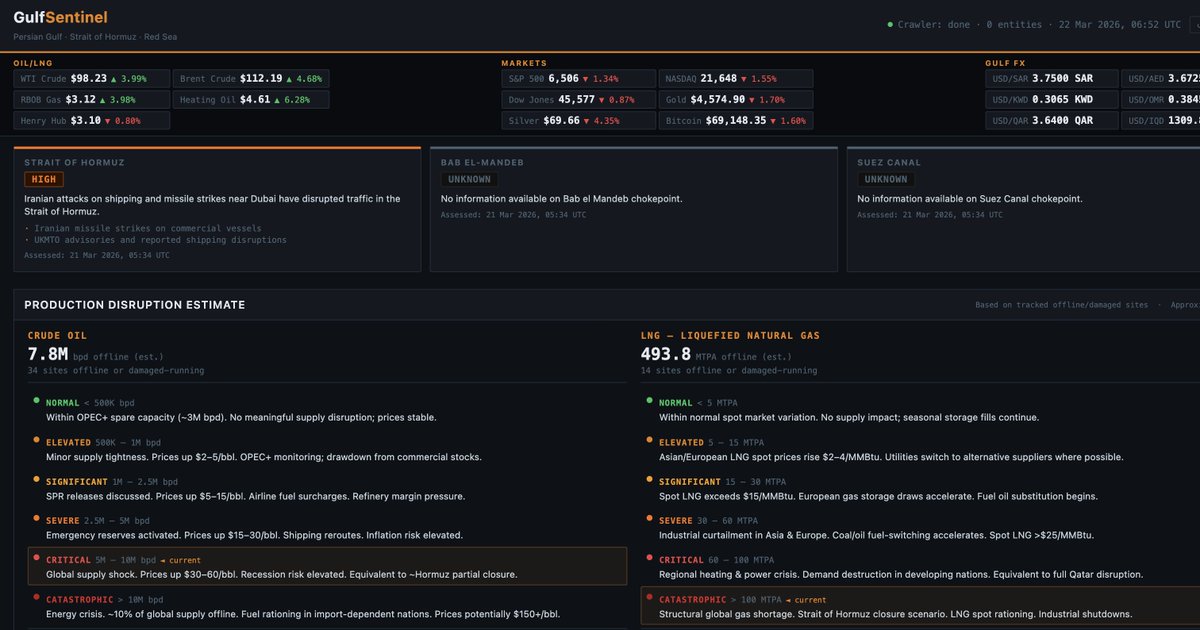Click the USD/KWD 0.3065 rate
The width and height of the screenshot is (1200, 630).
click(1051, 100)
